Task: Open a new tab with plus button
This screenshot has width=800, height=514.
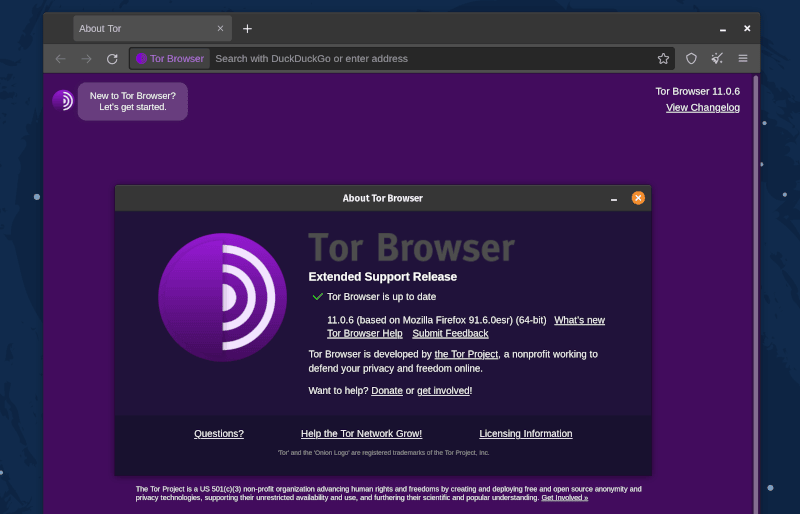Action: [247, 28]
